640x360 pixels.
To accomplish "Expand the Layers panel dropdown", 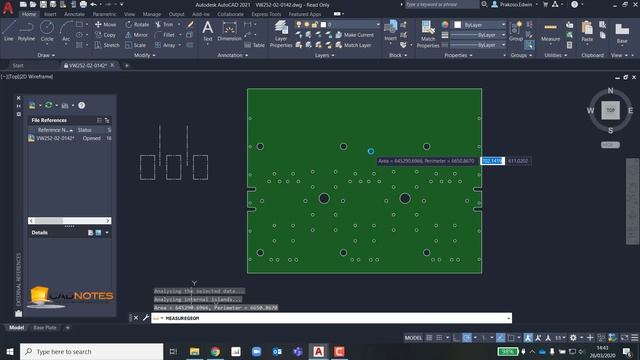I will 324,55.
